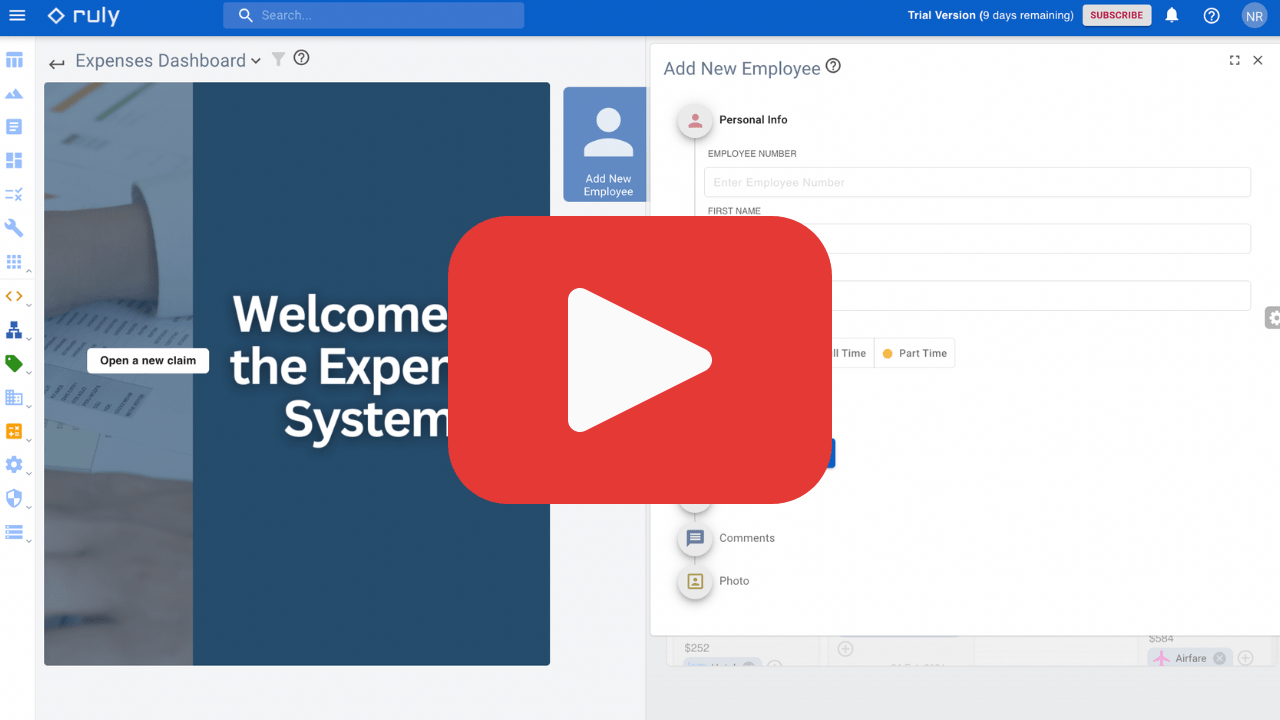The width and height of the screenshot is (1280, 720).
Task: Open the table view sidebar icon
Action: 14,60
